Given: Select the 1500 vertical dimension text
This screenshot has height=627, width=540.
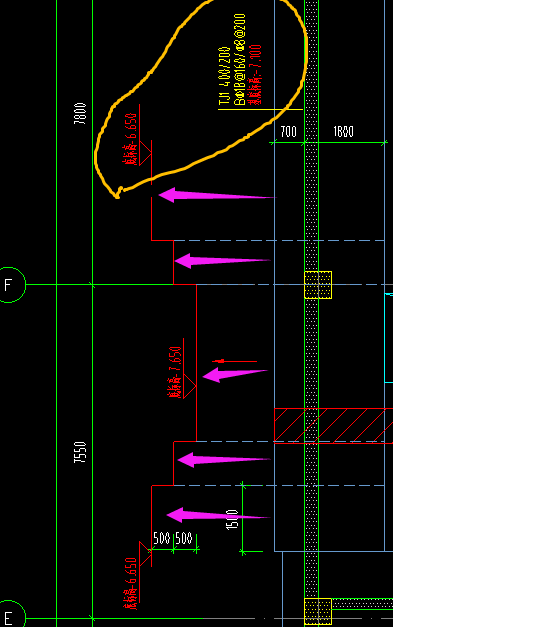Looking at the screenshot, I should click(232, 520).
